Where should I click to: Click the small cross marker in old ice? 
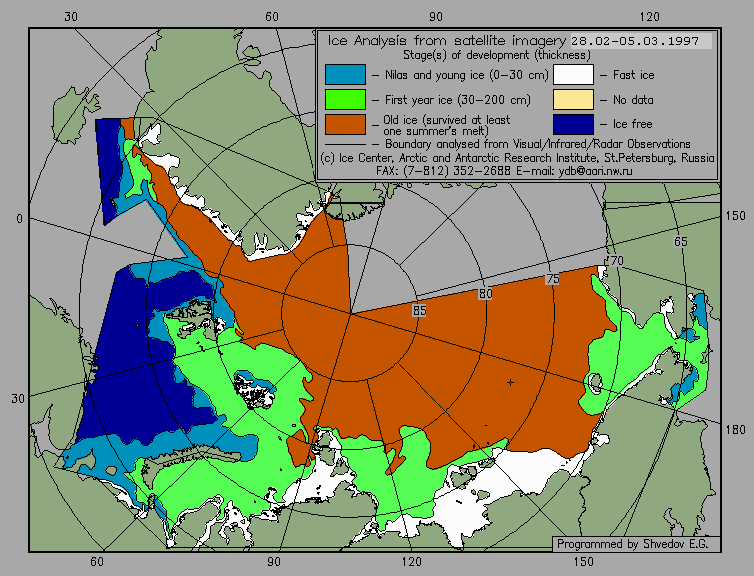click(510, 383)
